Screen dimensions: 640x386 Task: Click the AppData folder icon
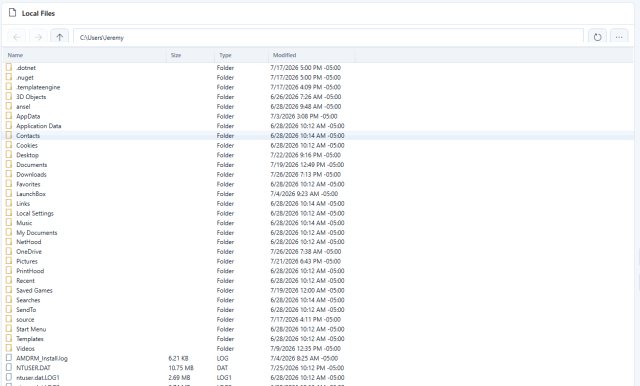pos(9,116)
